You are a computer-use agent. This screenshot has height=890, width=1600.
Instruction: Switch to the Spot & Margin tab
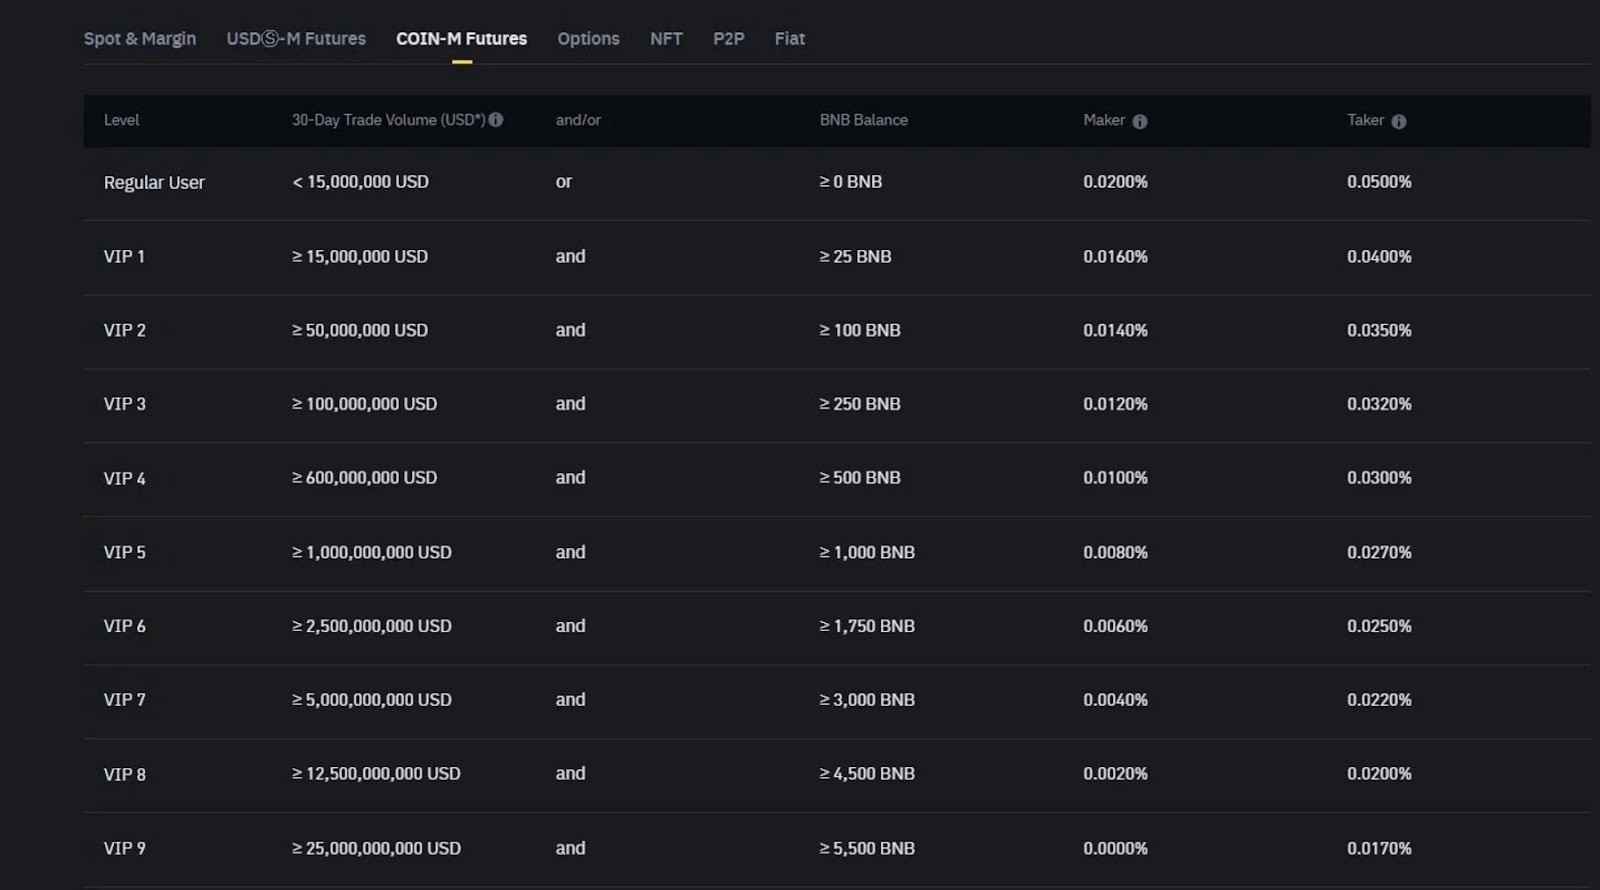pos(140,39)
